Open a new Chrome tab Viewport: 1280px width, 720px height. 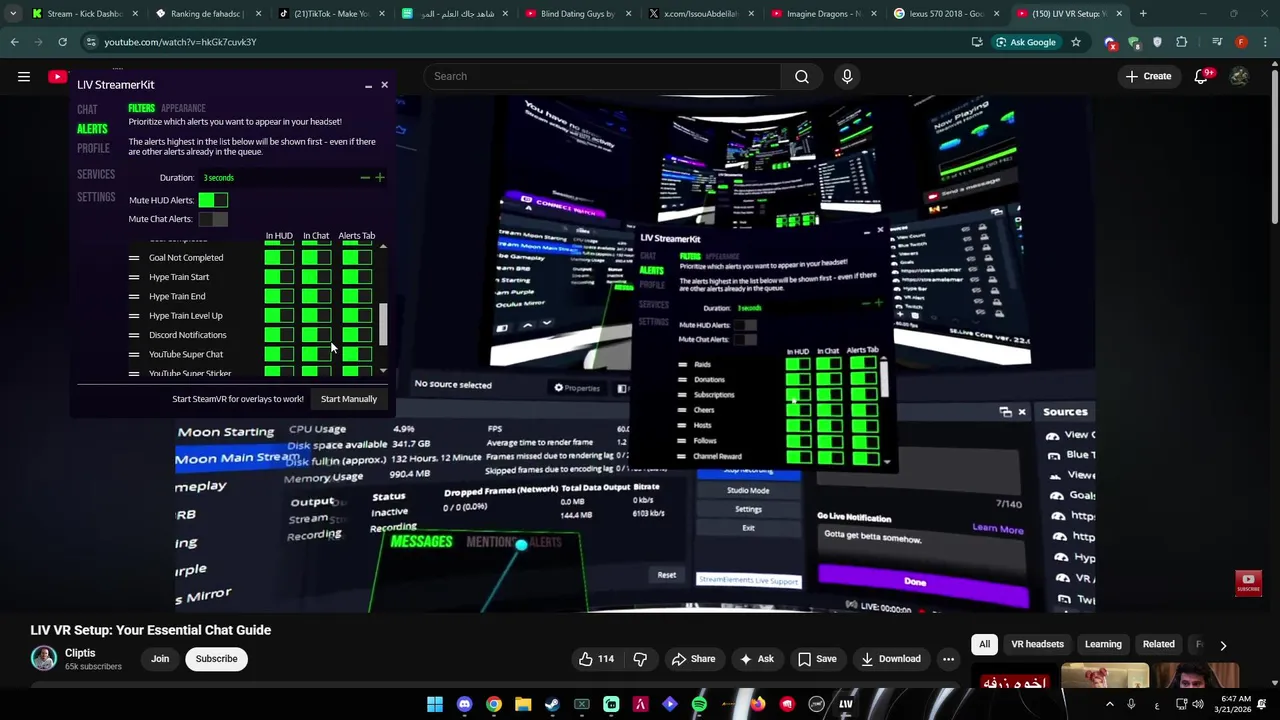1143,14
